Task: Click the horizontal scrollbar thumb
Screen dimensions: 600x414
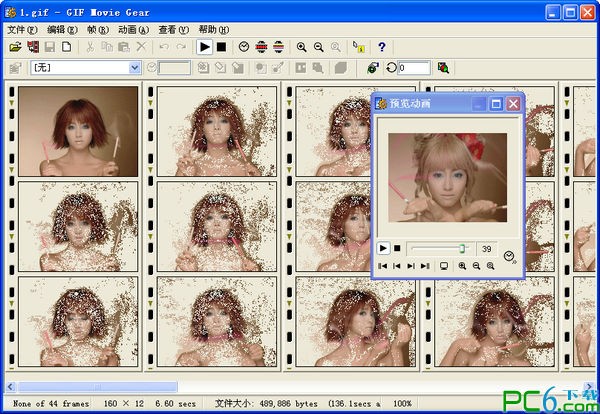Action: pos(97,387)
